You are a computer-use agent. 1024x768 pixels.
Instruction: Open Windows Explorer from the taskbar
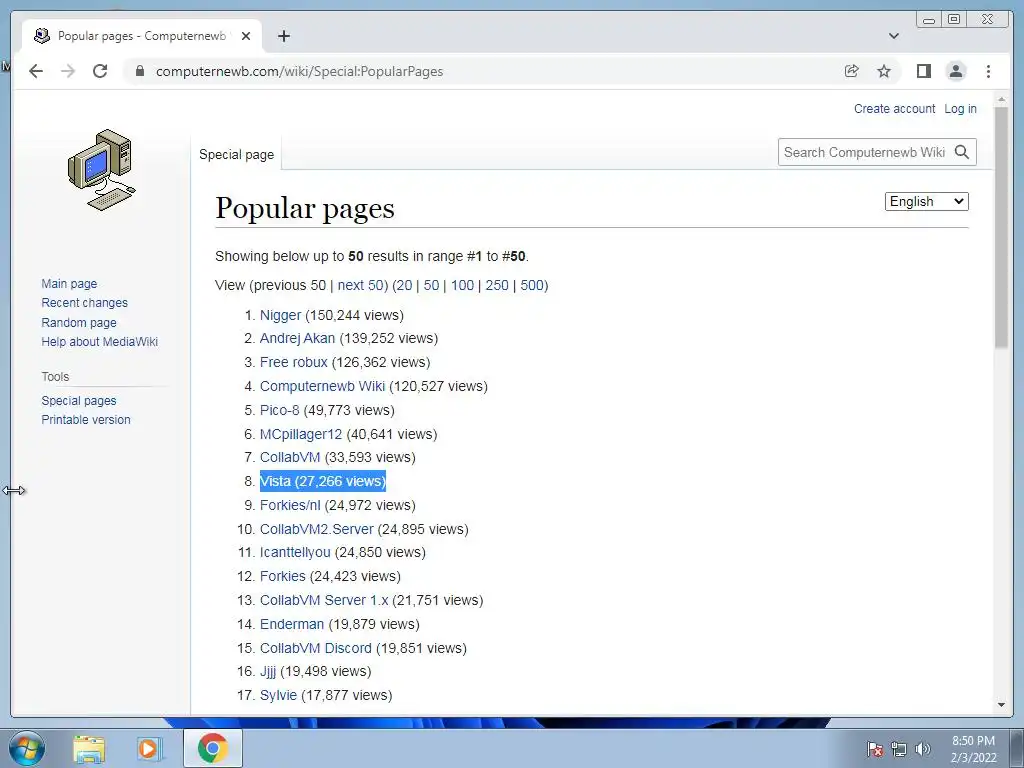pyautogui.click(x=89, y=748)
